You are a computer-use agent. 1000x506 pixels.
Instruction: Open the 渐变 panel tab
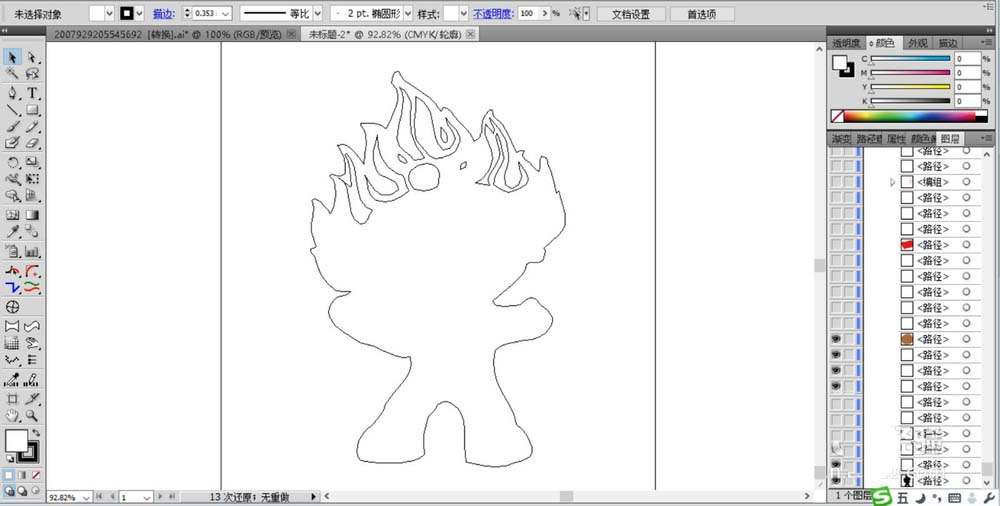click(x=841, y=138)
